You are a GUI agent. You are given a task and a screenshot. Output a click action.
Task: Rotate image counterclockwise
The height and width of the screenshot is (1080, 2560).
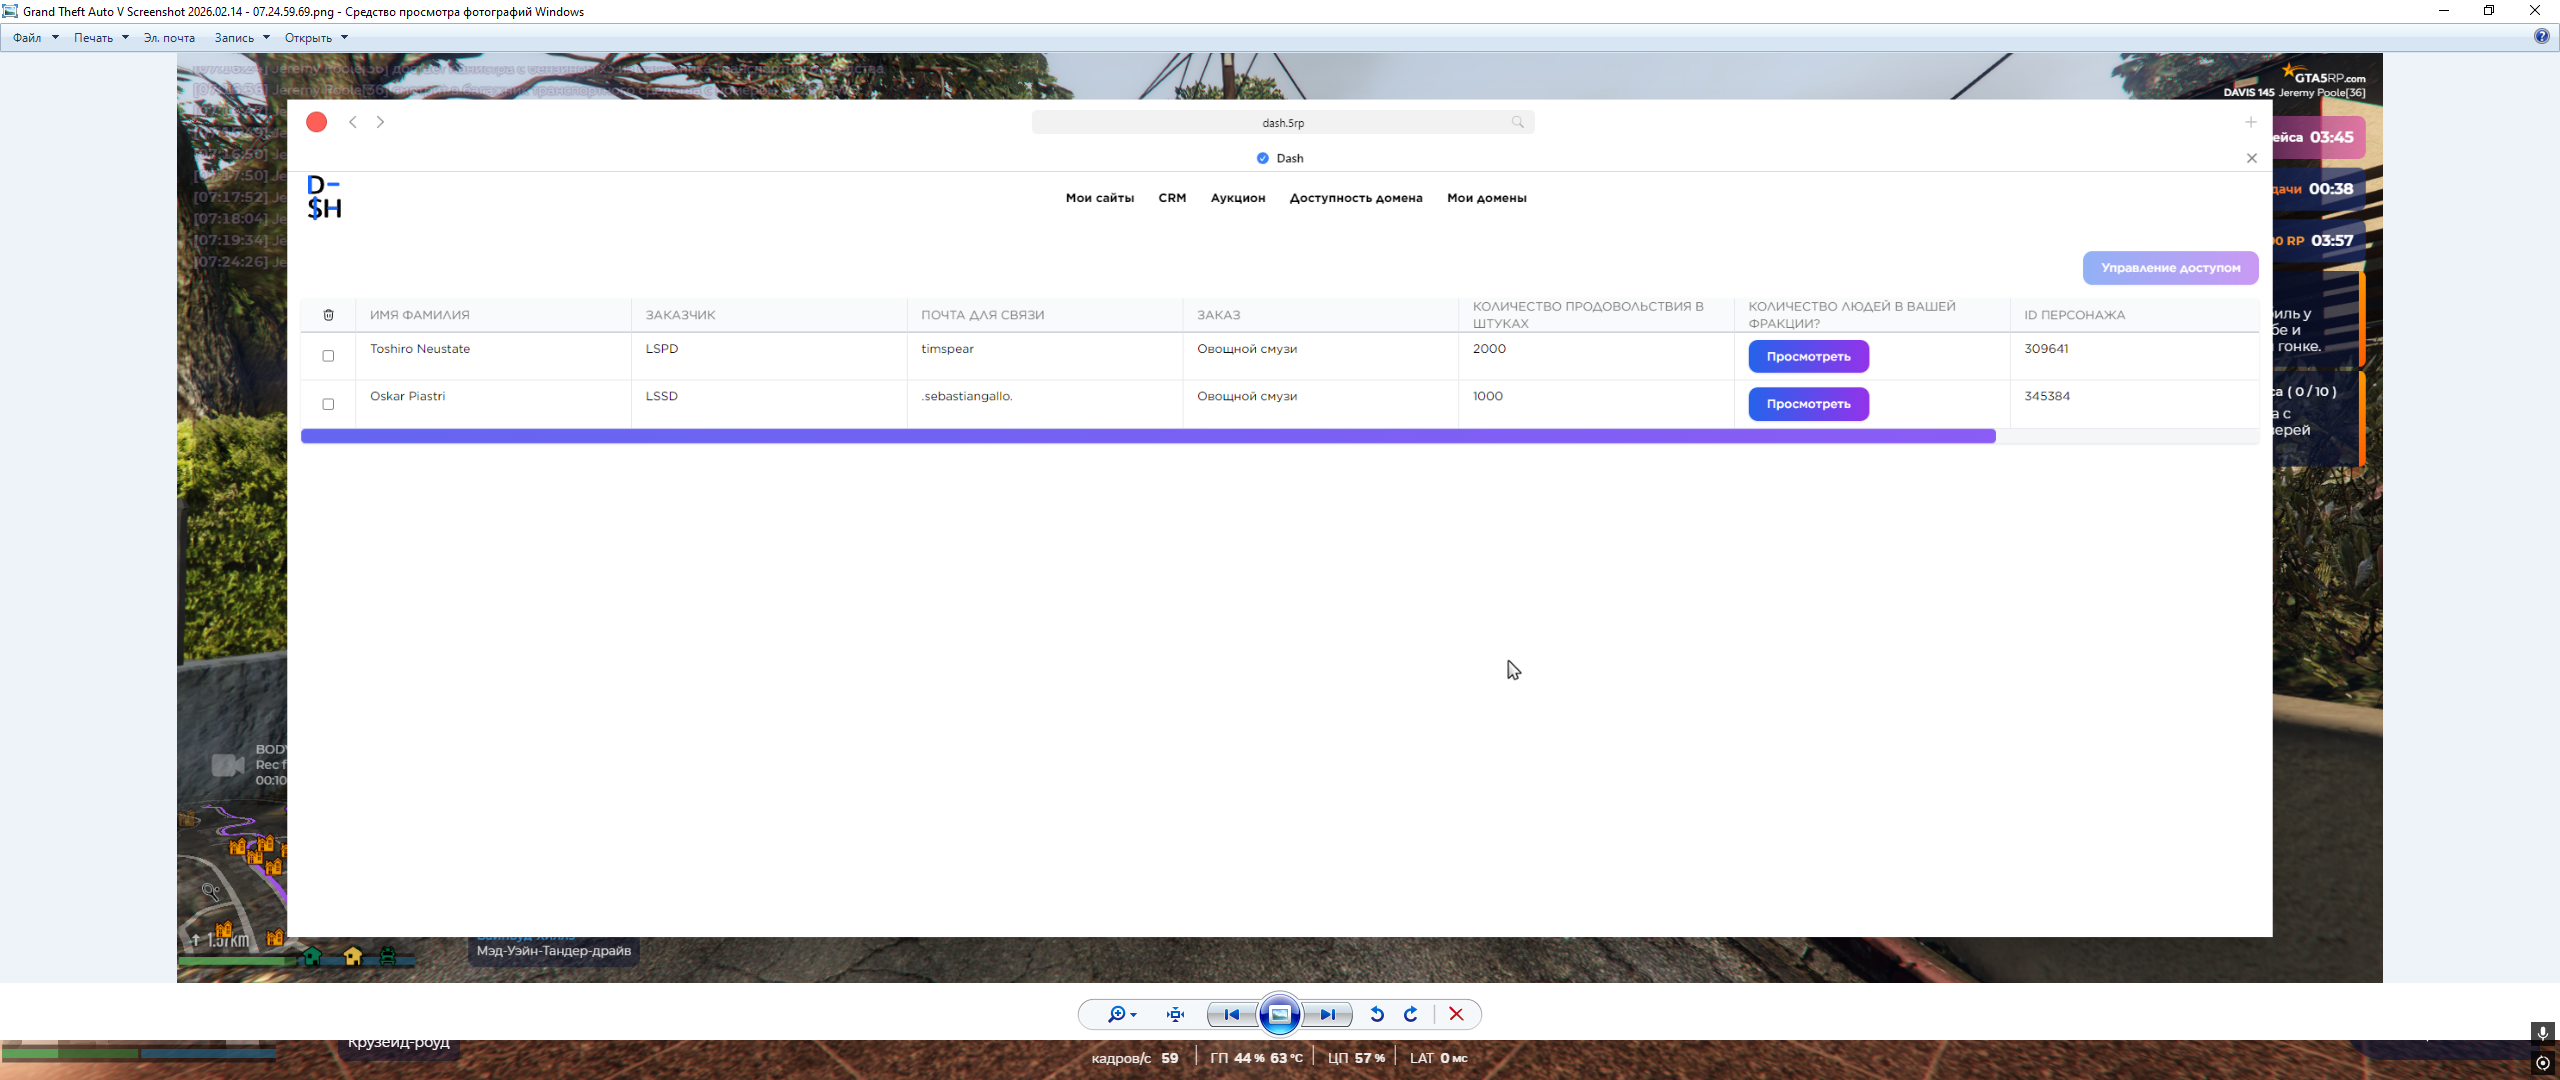pos(1377,1014)
